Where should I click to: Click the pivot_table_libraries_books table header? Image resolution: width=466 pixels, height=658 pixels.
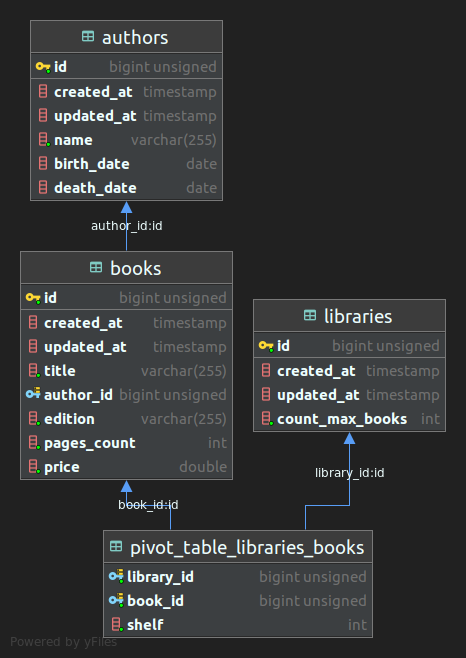click(x=238, y=547)
